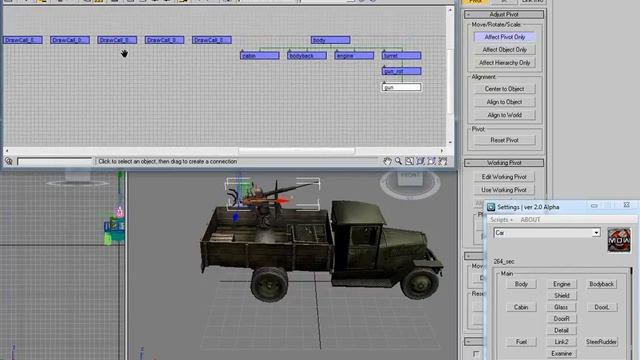Click the Engine button in Settings
The height and width of the screenshot is (360, 640).
pyautogui.click(x=562, y=284)
